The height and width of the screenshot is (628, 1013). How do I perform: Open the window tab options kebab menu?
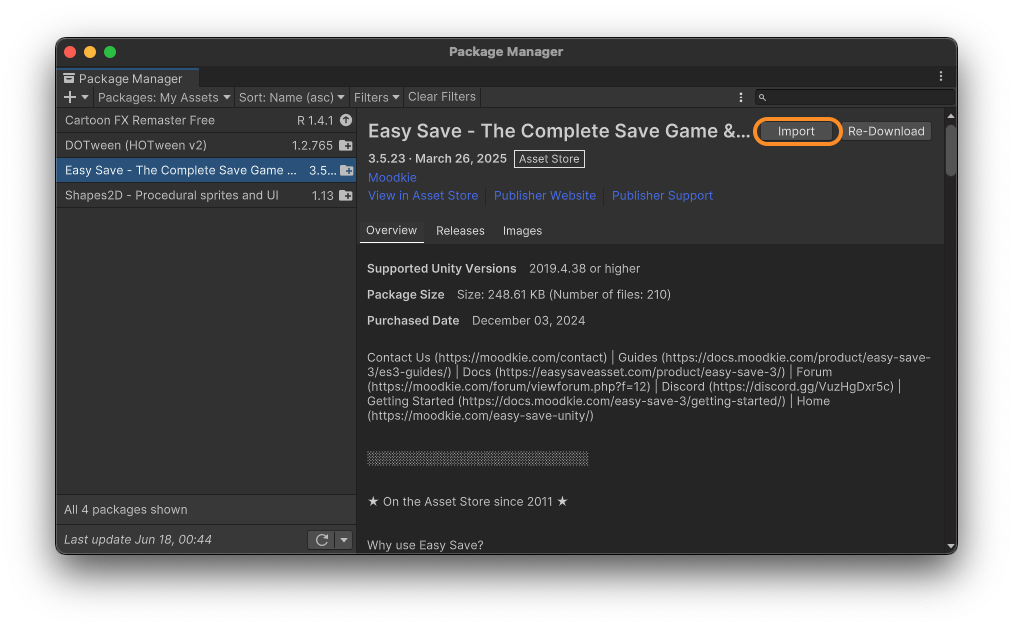[x=941, y=76]
